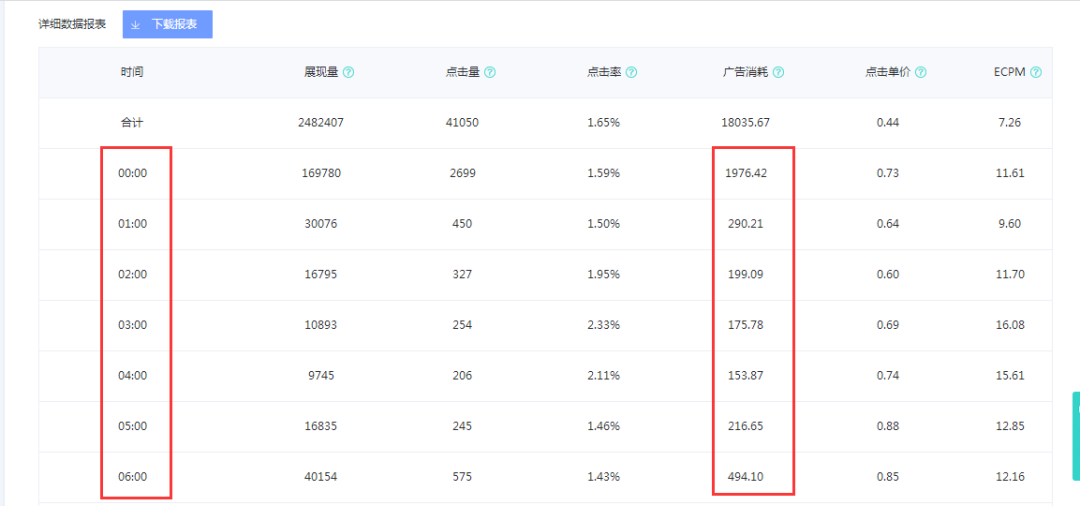
Task: Open the 点击率 help tooltip icon
Action: [632, 73]
